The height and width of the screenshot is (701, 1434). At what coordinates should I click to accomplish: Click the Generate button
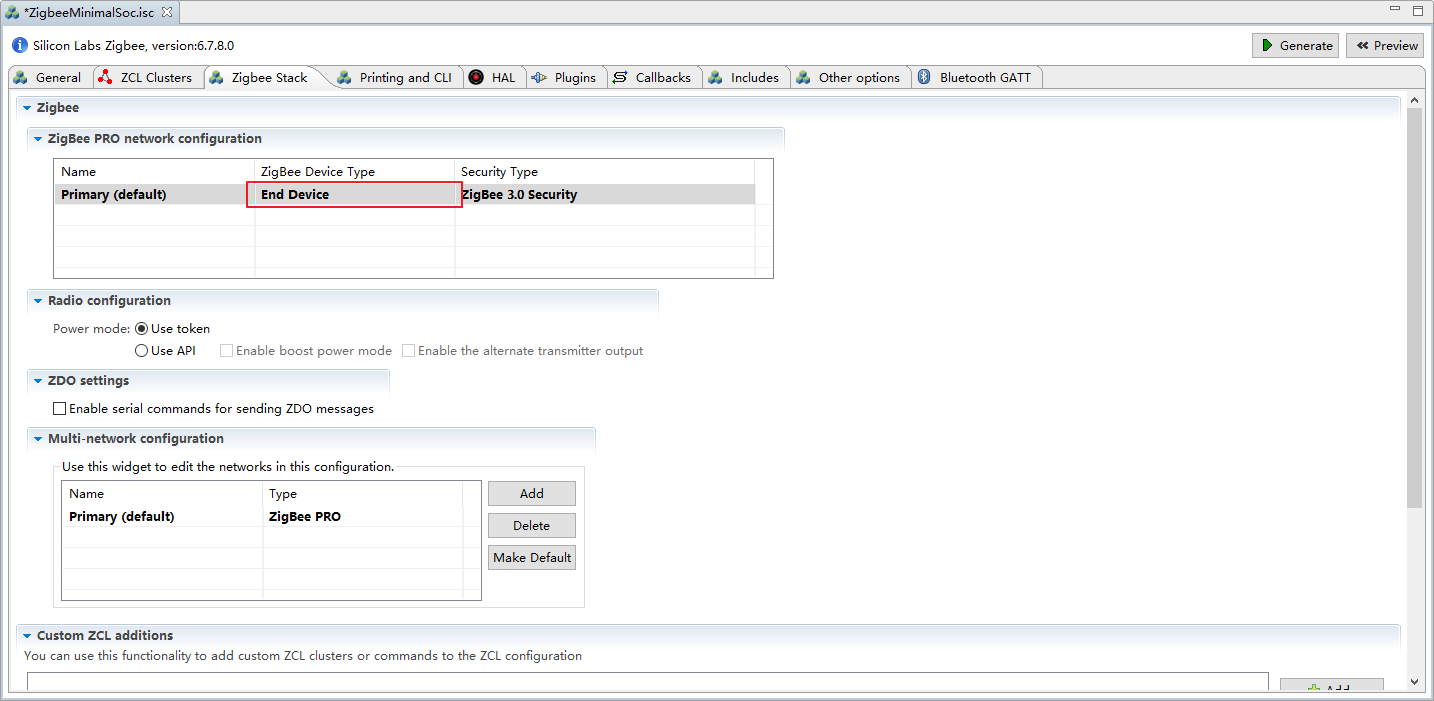coord(1295,45)
